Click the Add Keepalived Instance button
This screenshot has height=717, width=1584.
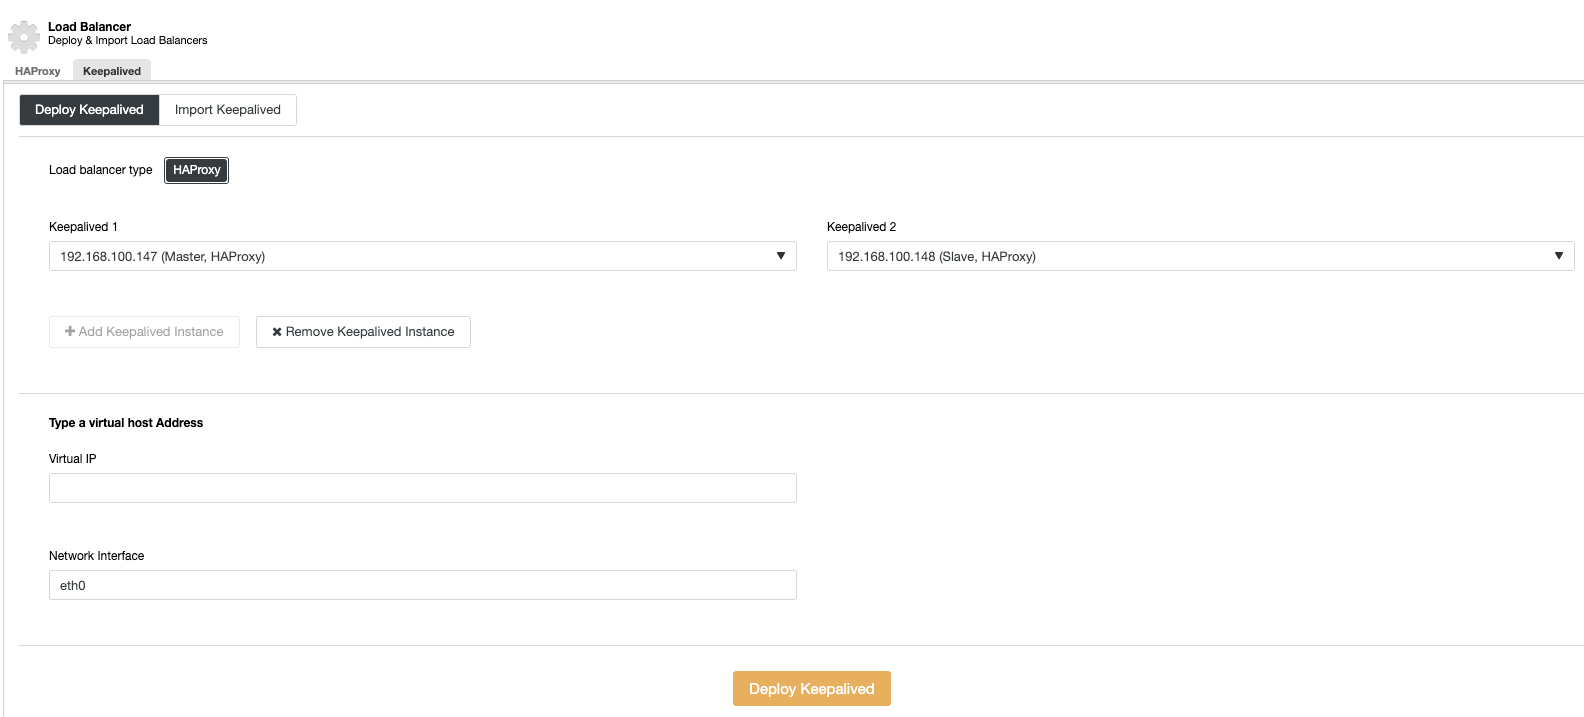coord(144,332)
